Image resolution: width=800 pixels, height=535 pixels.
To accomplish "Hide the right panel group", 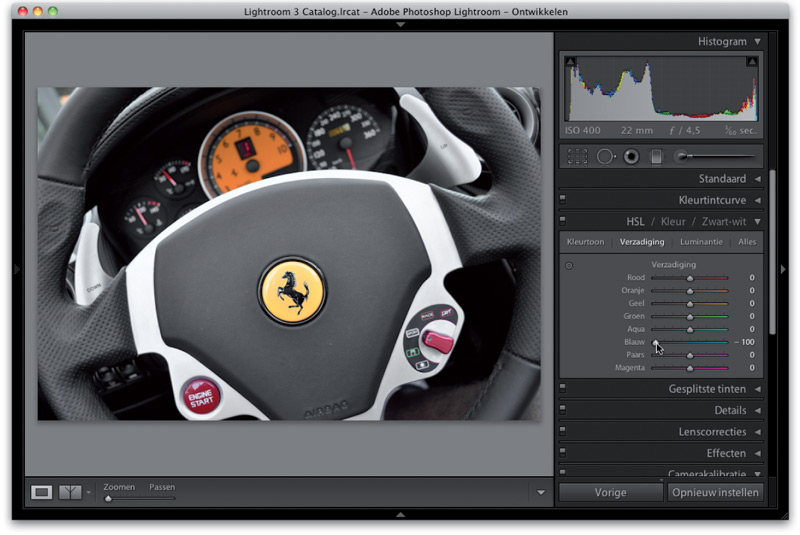I will (783, 269).
